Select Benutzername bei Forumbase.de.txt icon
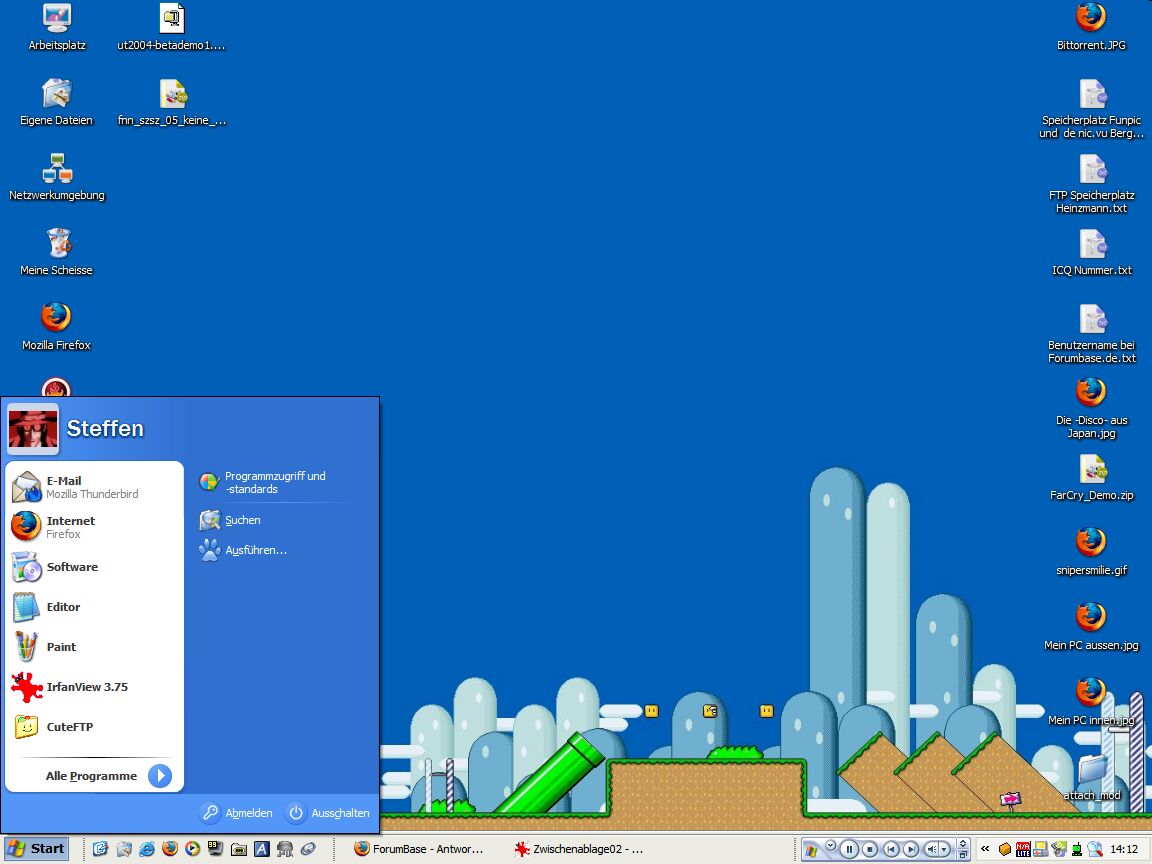Viewport: 1152px width, 864px height. 1091,333
